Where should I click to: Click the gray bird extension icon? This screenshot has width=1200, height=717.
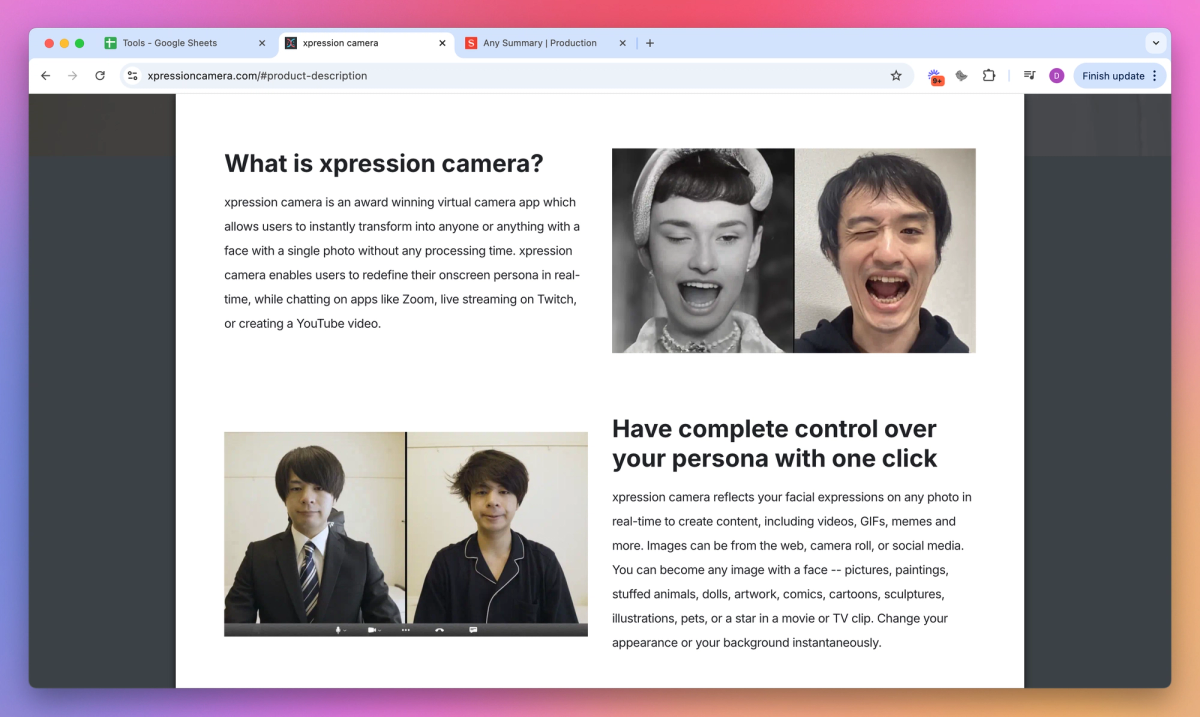(x=962, y=76)
